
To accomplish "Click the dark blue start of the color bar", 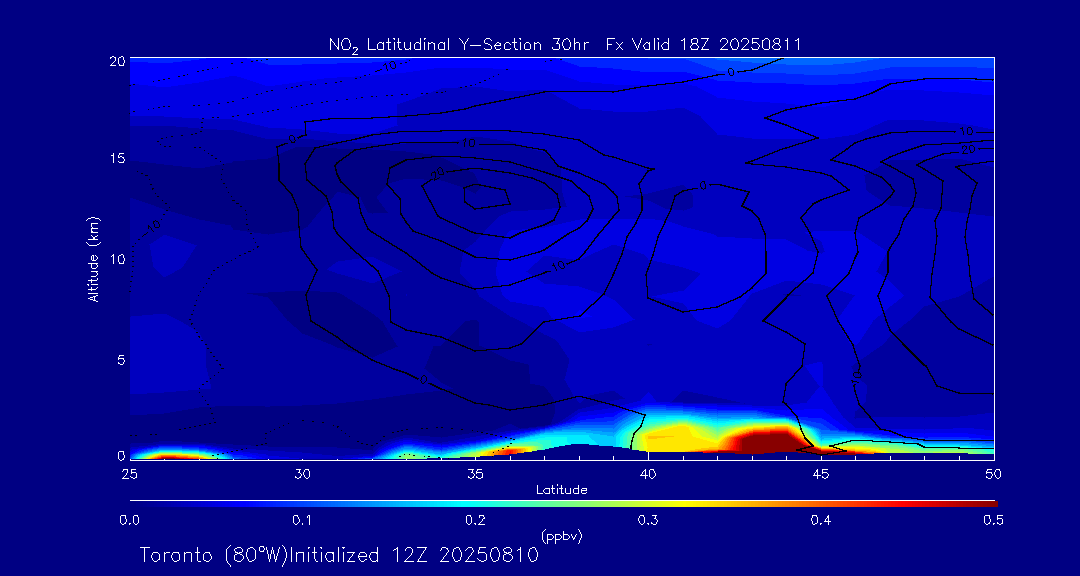I will click(140, 502).
